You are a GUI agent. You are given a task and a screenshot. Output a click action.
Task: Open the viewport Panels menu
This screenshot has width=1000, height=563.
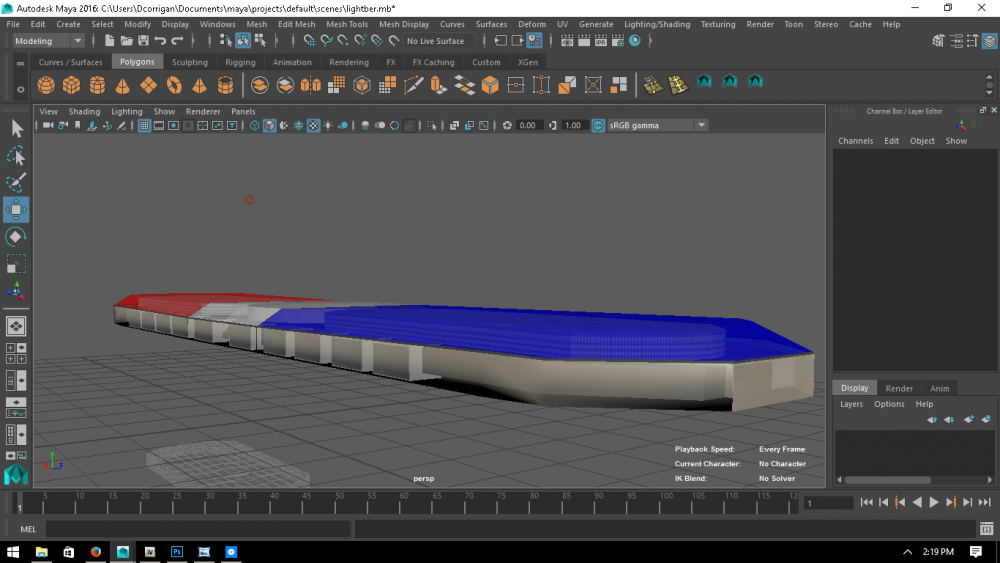click(243, 112)
